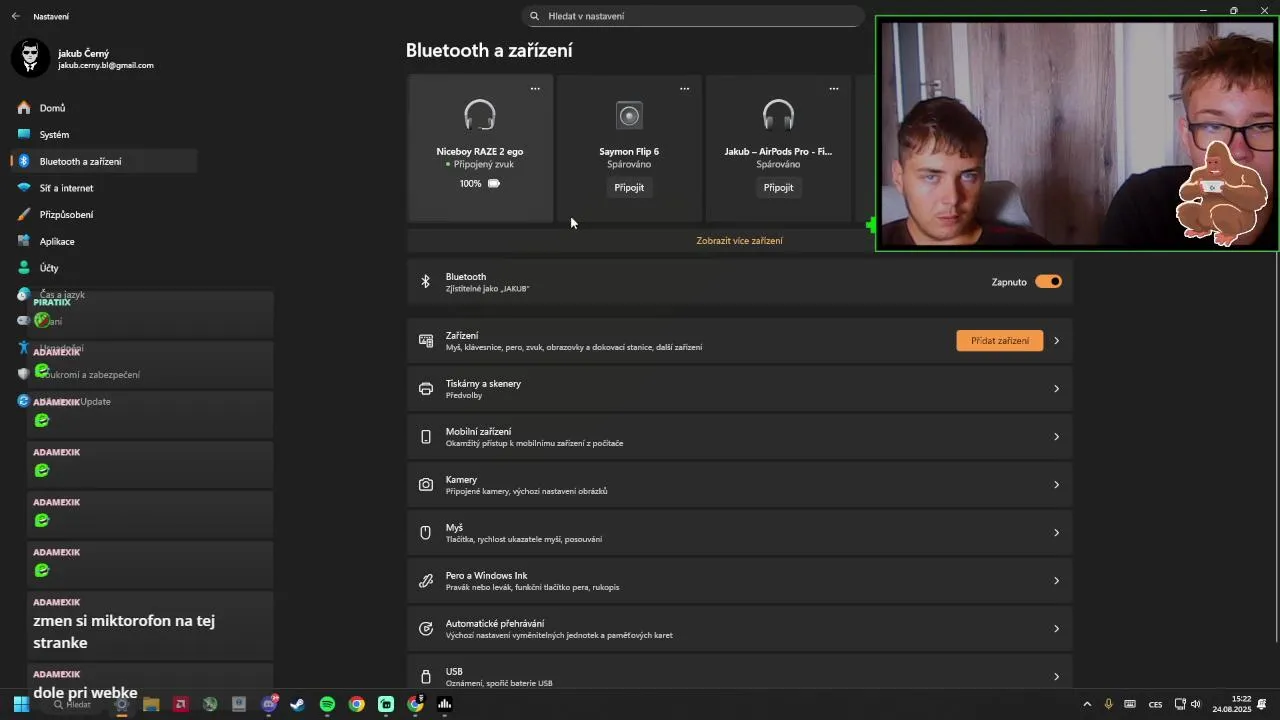Click the Pero a Windows Ink pen icon
Image resolution: width=1280 pixels, height=720 pixels.
[x=426, y=581]
